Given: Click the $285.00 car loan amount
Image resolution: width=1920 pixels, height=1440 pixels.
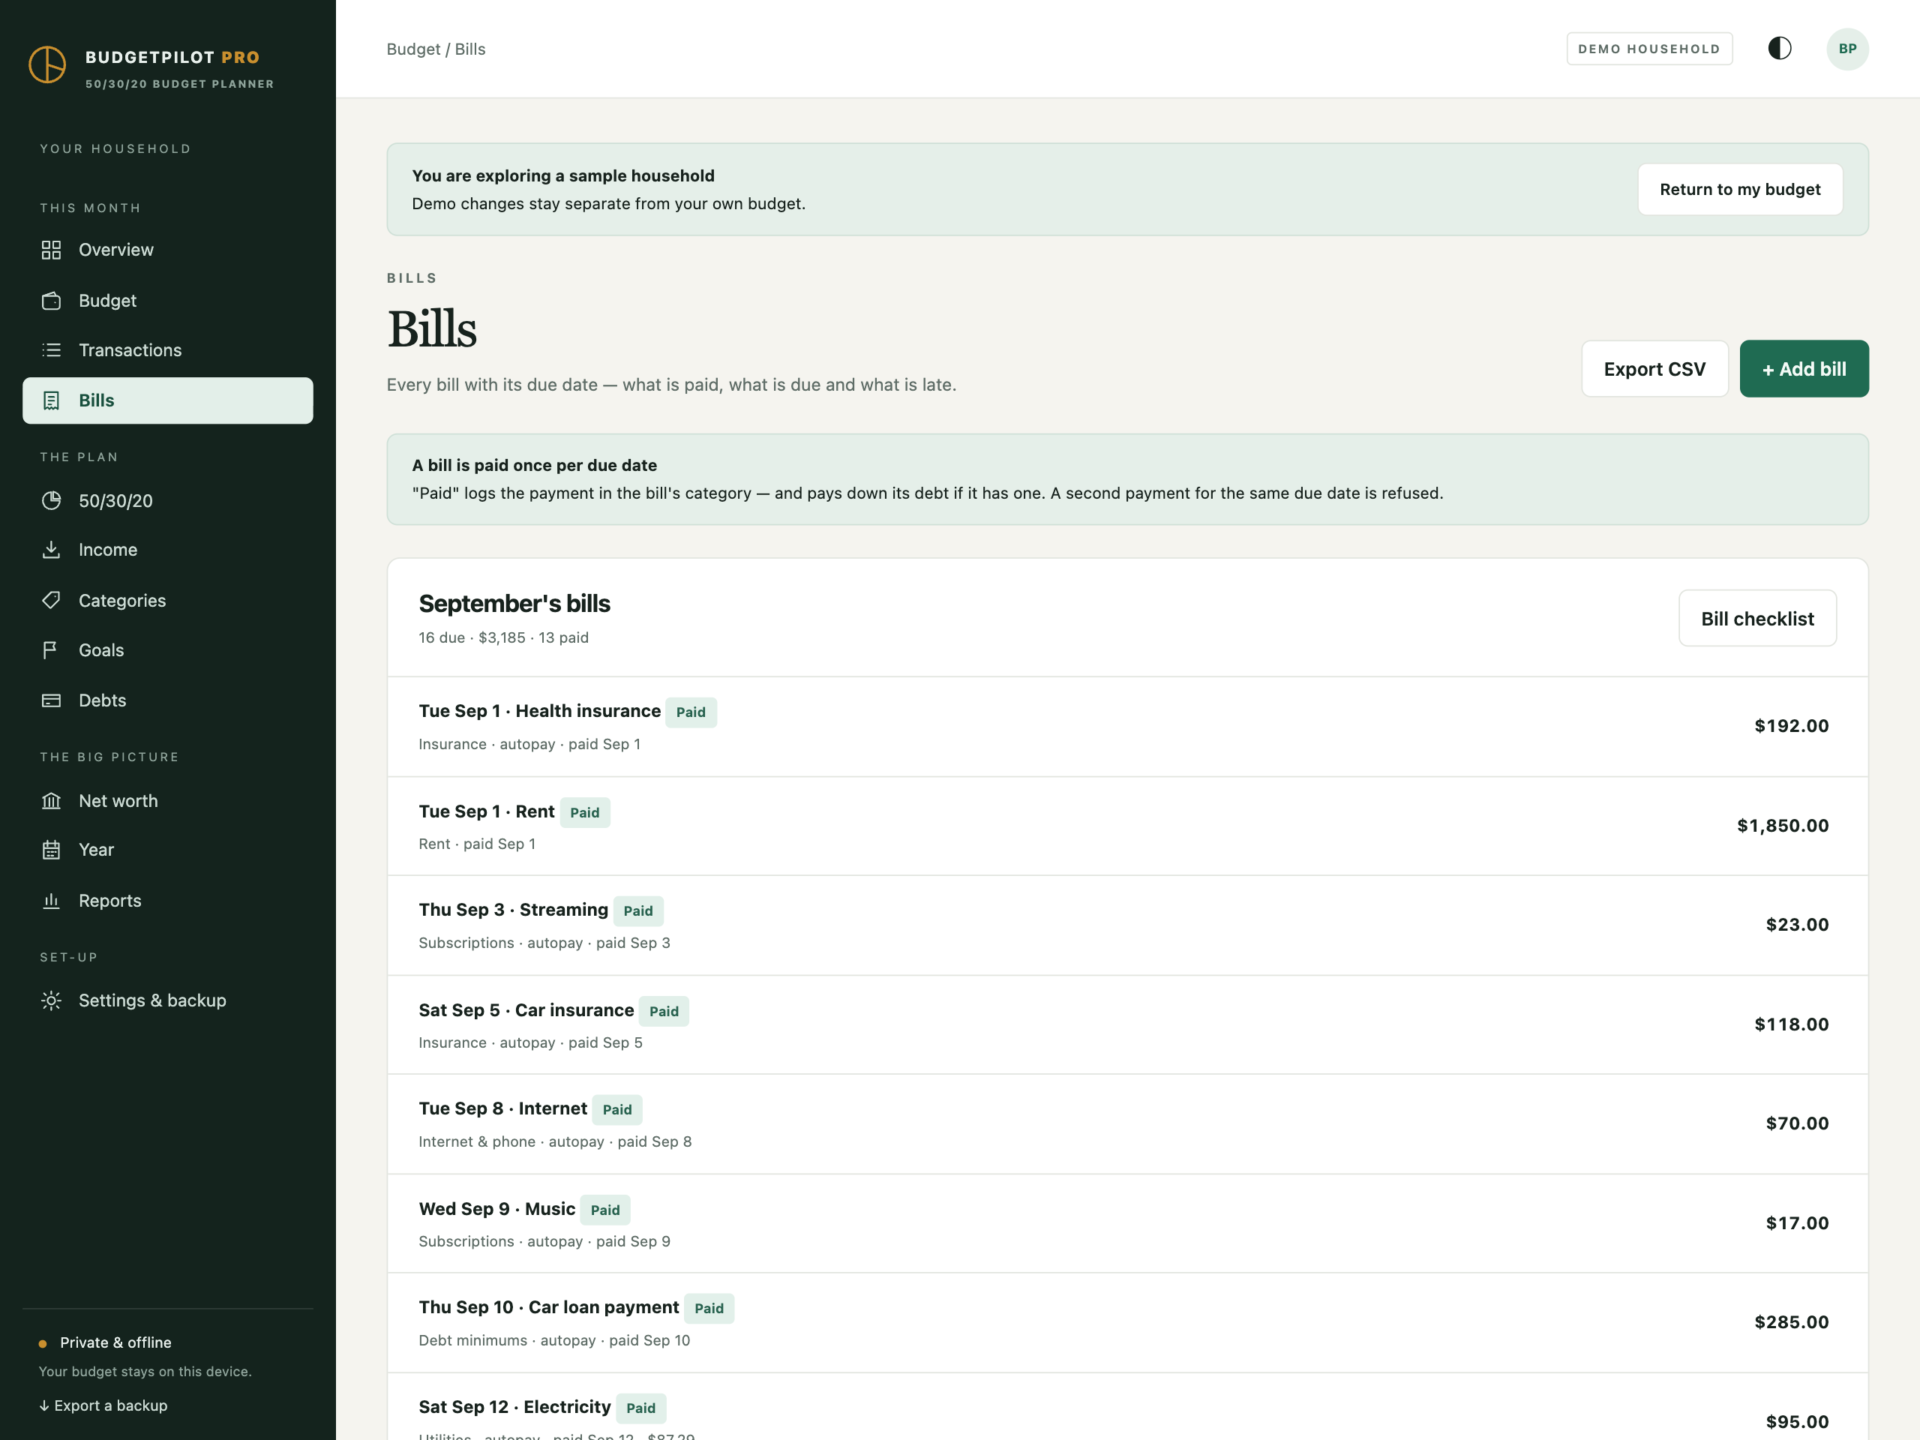Looking at the screenshot, I should (1792, 1322).
